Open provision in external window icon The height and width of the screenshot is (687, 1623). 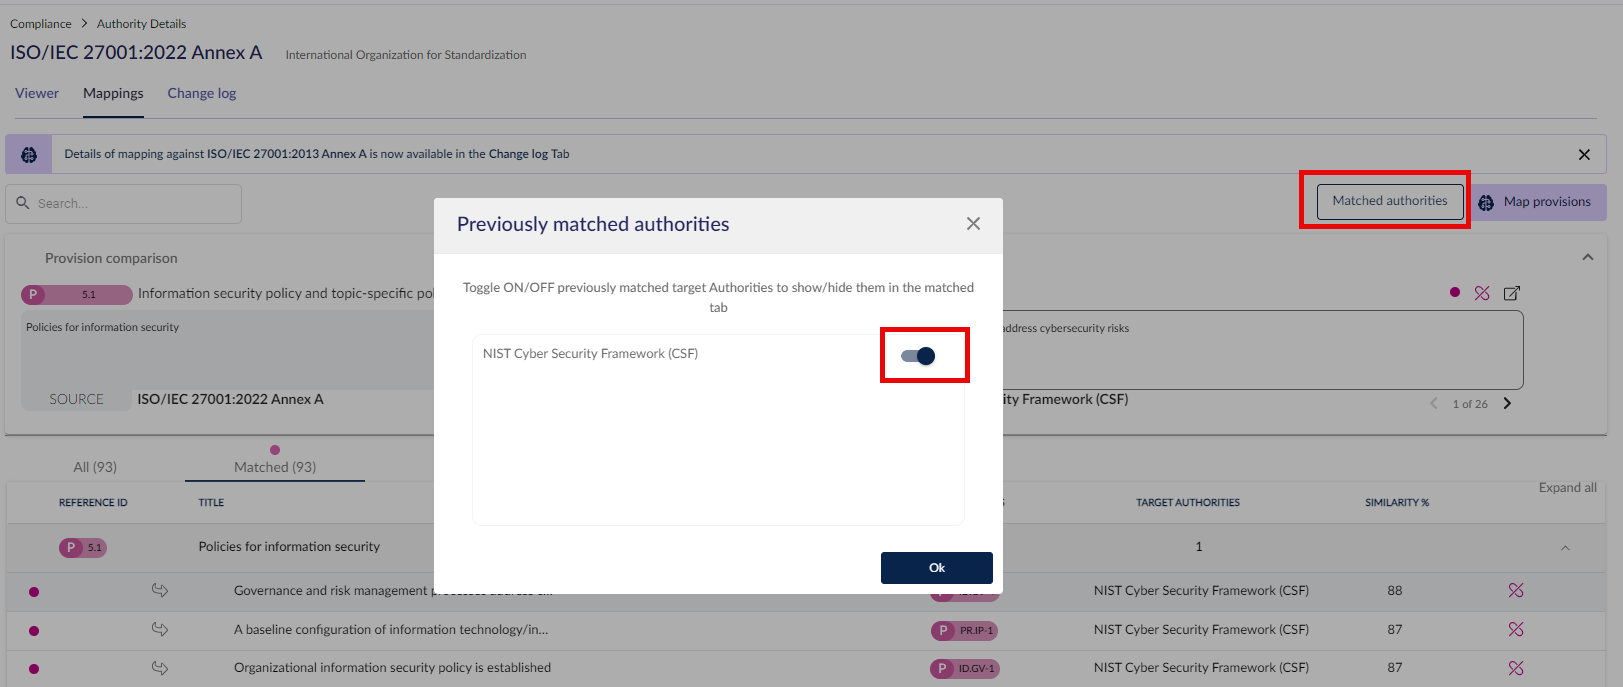1512,293
